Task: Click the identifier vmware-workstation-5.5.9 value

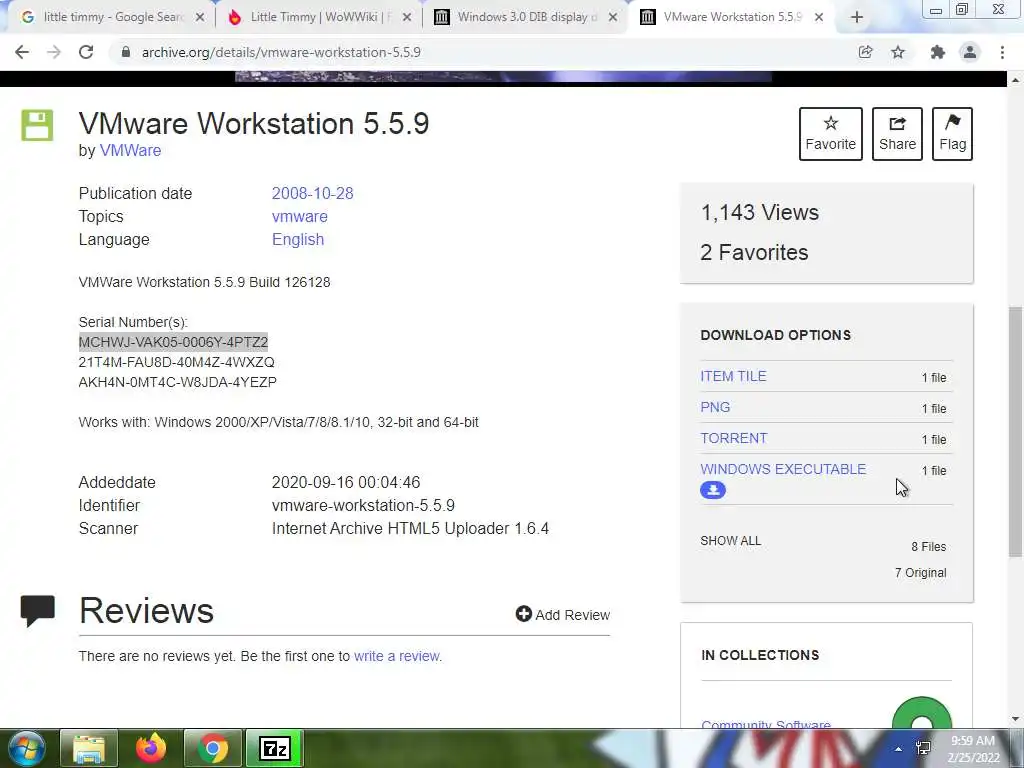Action: [x=363, y=505]
